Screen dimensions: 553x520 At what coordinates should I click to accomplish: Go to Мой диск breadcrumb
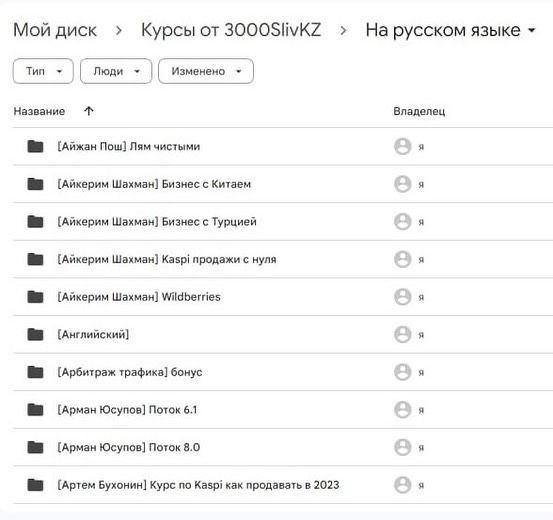pyautogui.click(x=55, y=30)
